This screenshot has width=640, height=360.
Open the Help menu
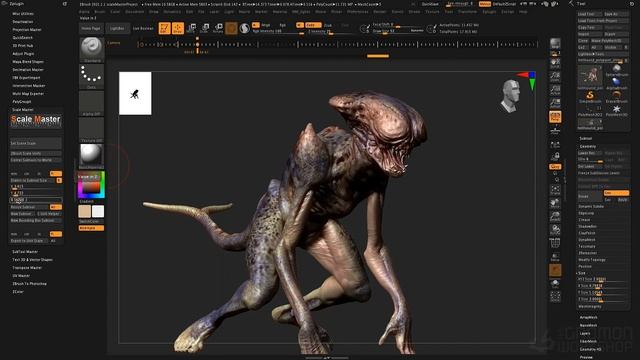pyautogui.click(x=523, y=12)
